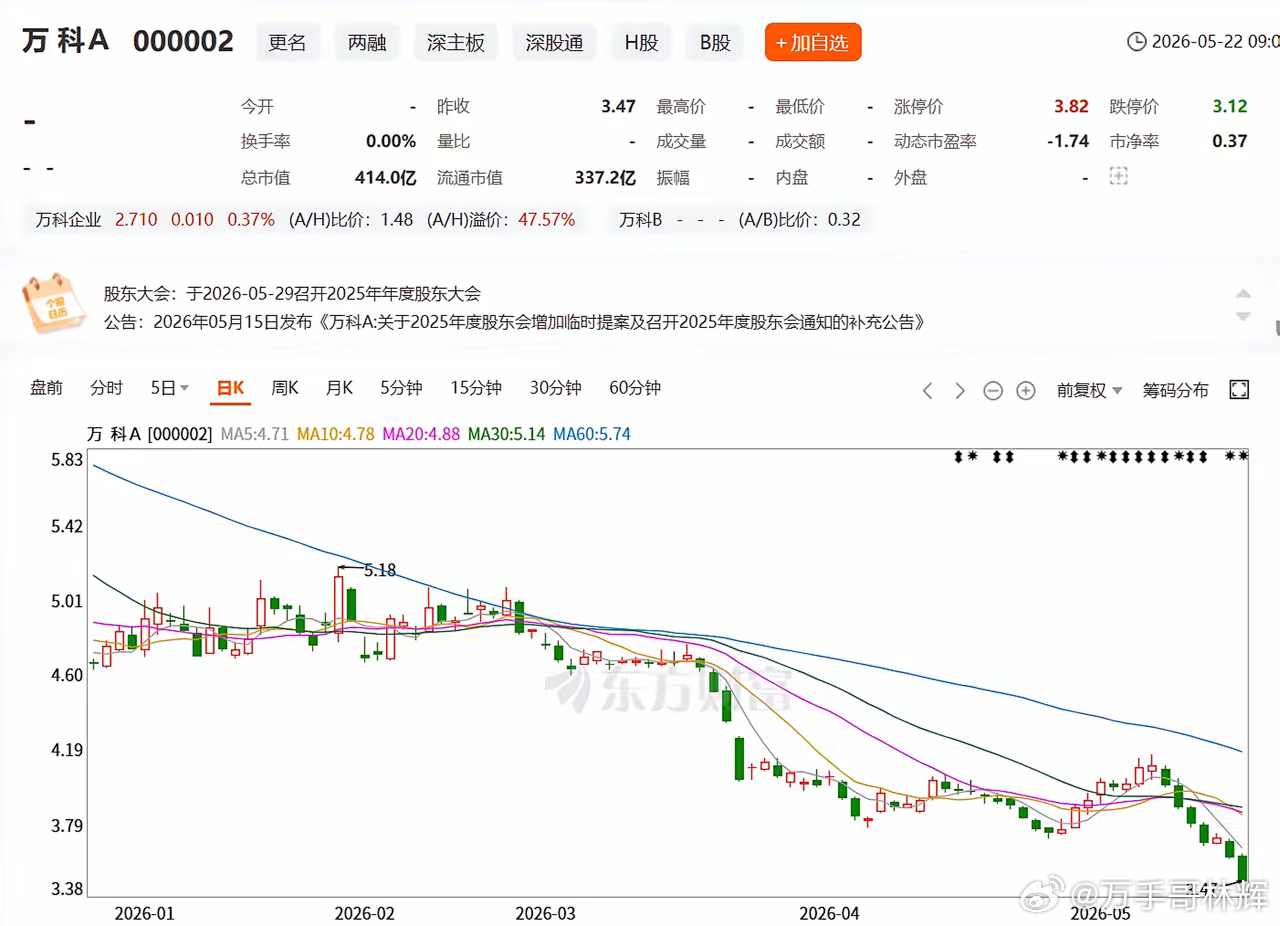Viewport: 1280px width, 926px height.
Task: Click the 更名 tag button
Action: click(287, 42)
